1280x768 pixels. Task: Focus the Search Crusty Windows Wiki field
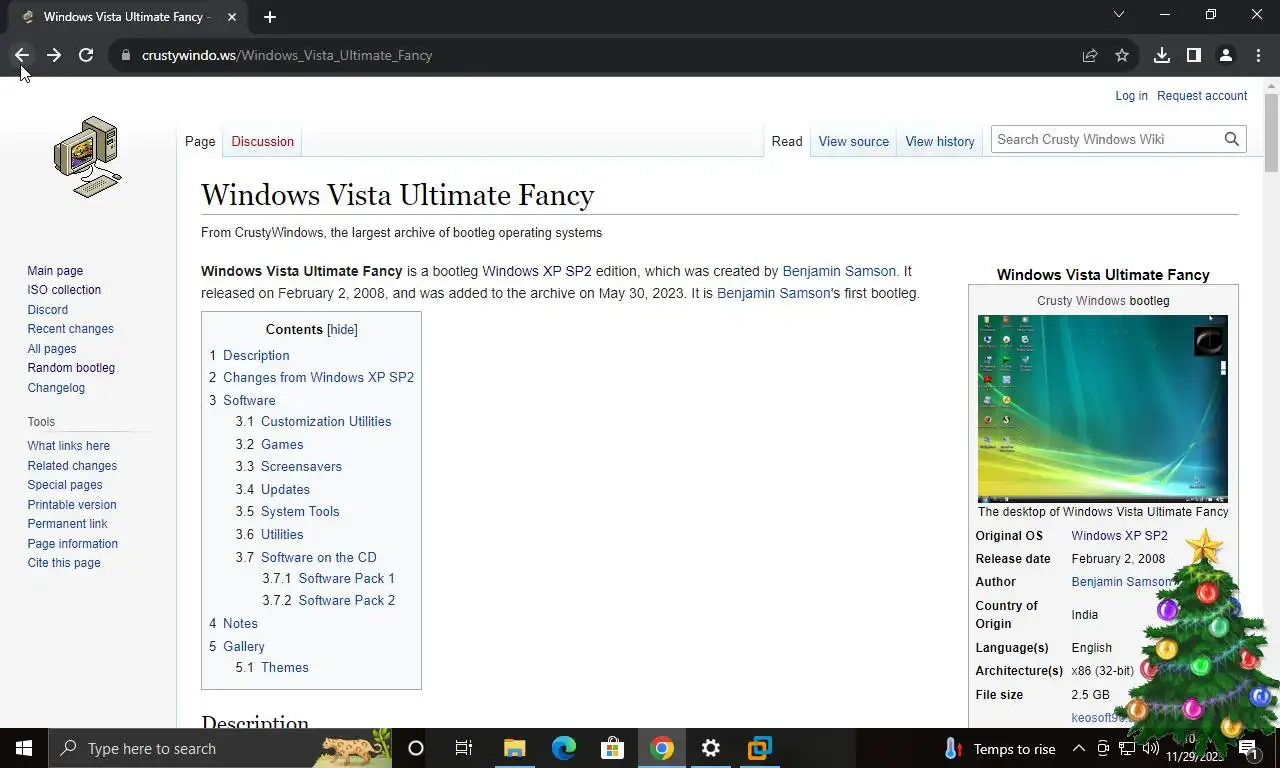pyautogui.click(x=1105, y=139)
